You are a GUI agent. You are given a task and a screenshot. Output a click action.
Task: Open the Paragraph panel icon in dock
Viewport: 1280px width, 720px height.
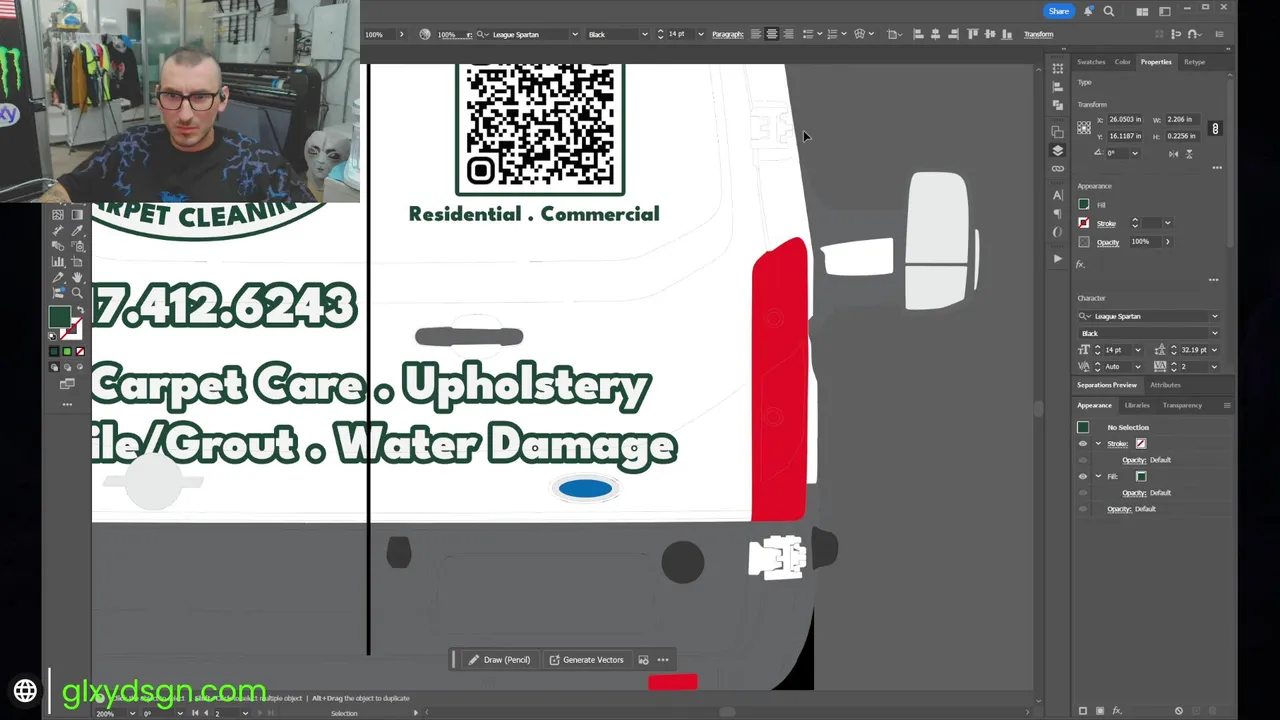point(1058,214)
